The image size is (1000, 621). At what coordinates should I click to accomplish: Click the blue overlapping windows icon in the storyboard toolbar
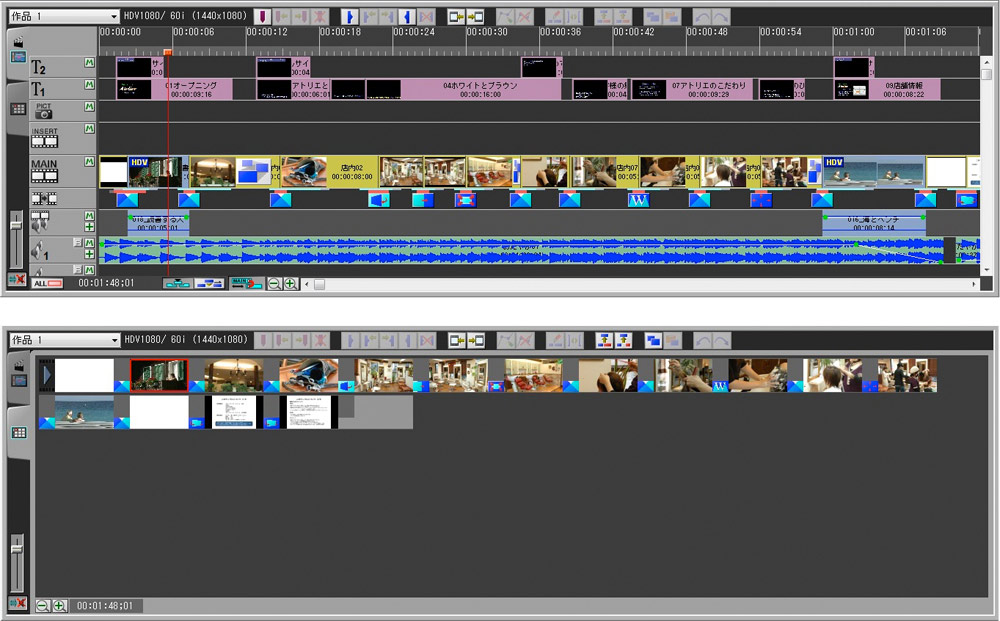(652, 340)
